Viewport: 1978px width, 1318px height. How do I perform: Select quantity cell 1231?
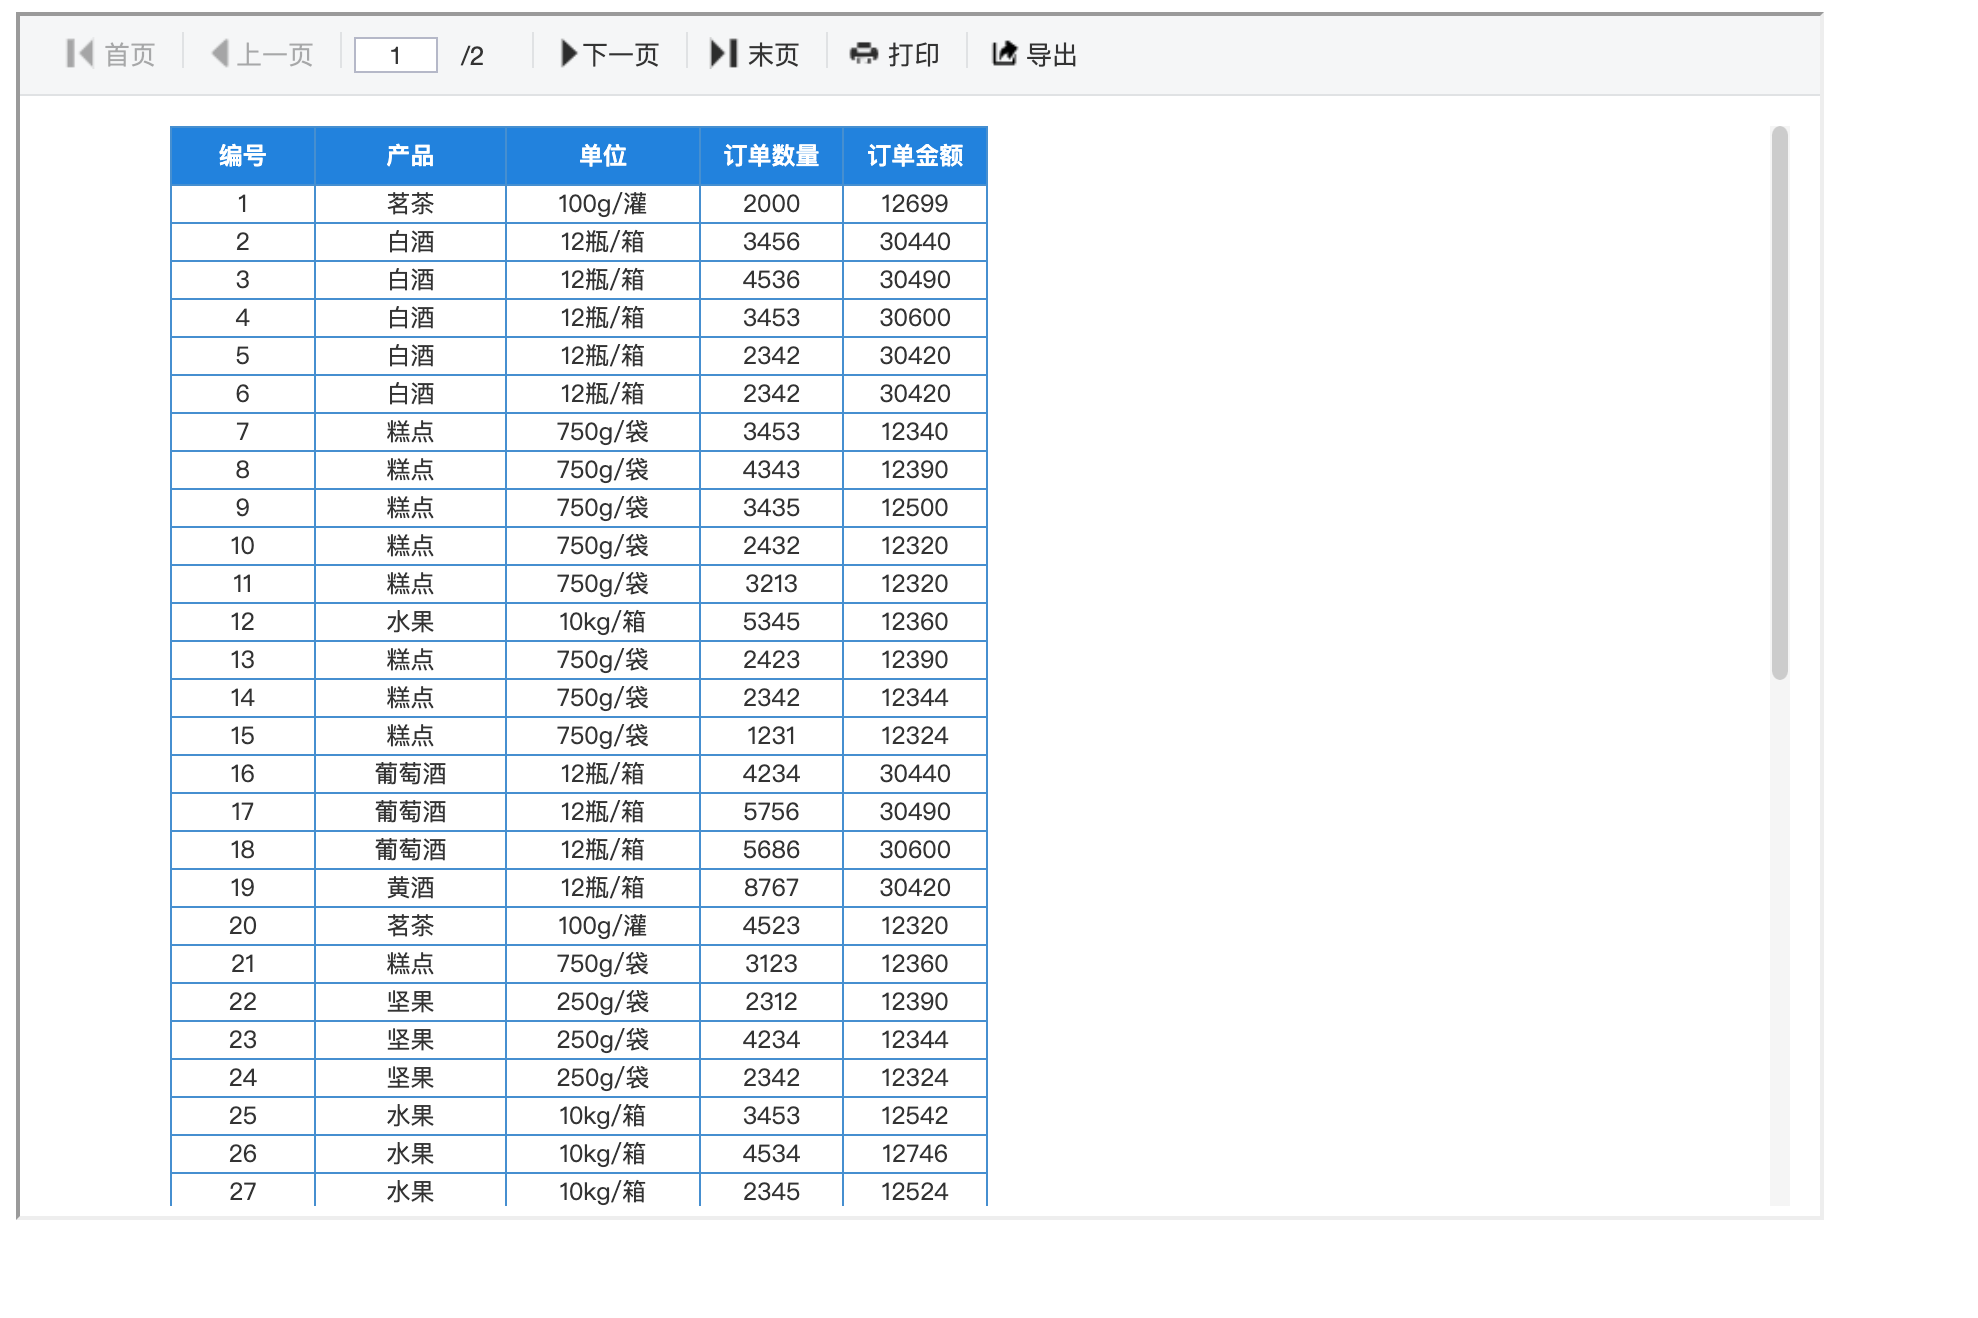point(771,736)
